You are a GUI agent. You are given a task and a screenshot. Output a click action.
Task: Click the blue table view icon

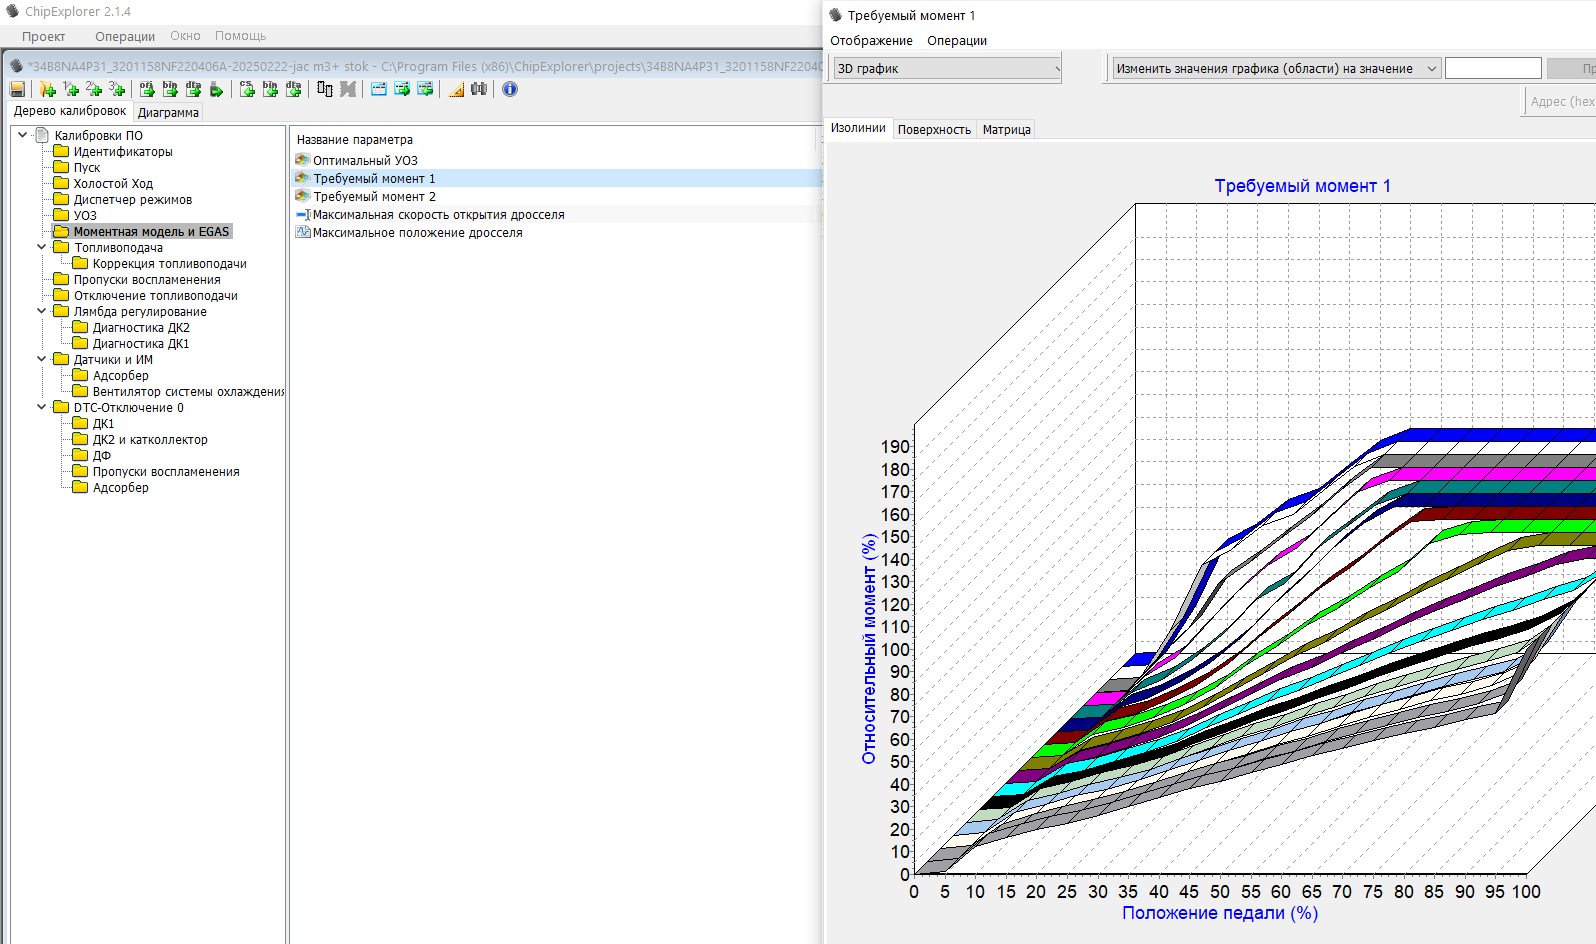click(x=379, y=89)
